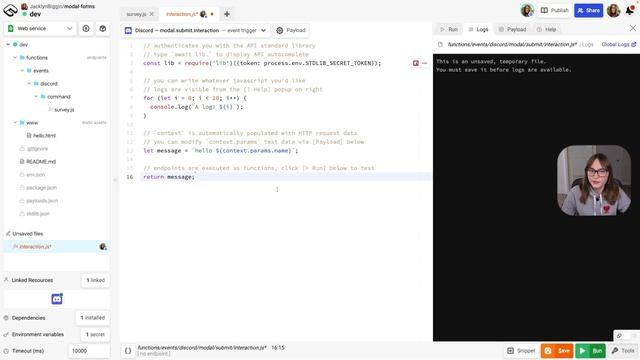Open Discord modal.submit.interaction event trigger dropdown
Viewport: 640px width, 360px height.
pos(196,31)
